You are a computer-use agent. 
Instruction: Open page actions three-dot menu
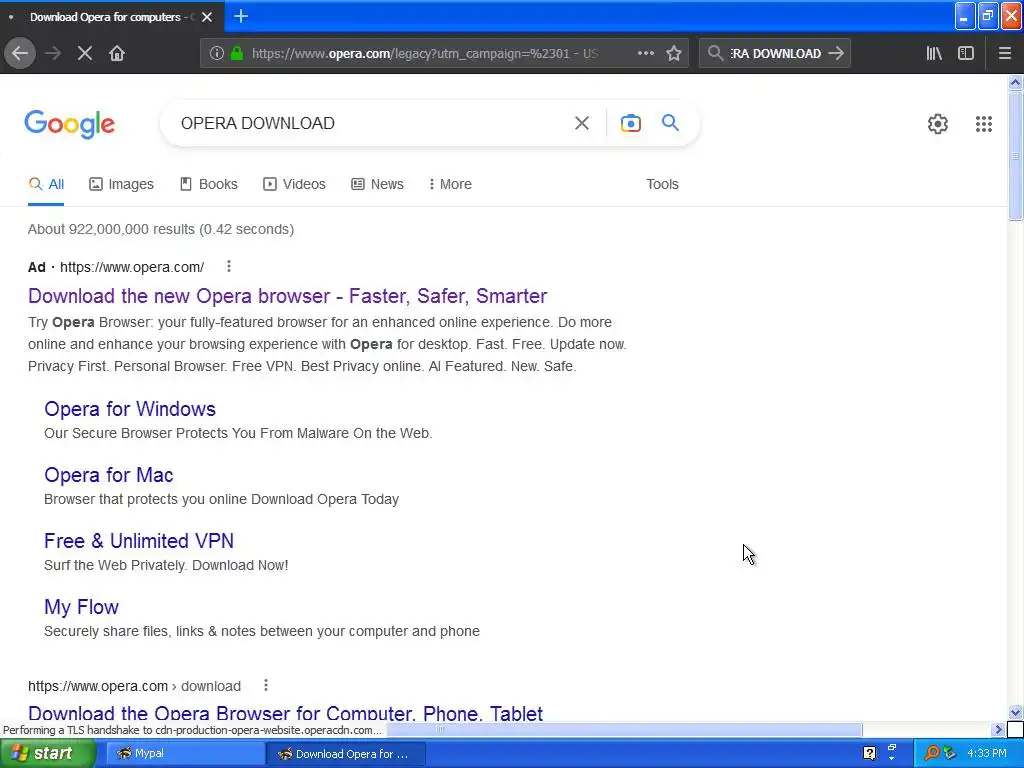(x=645, y=54)
